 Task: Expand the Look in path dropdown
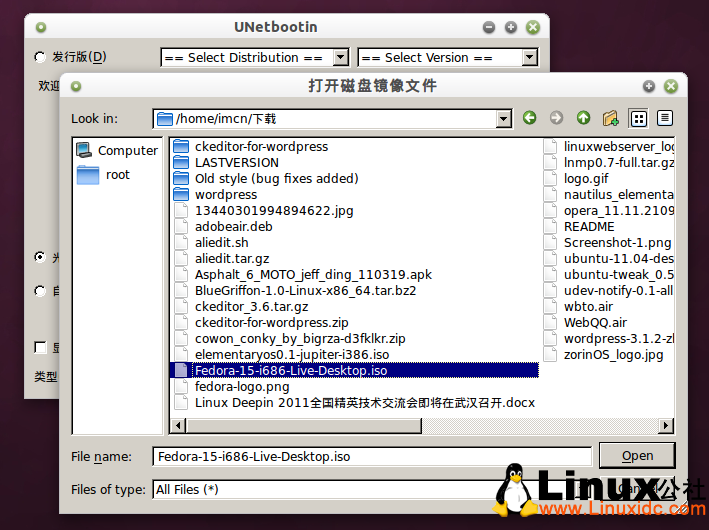[503, 119]
